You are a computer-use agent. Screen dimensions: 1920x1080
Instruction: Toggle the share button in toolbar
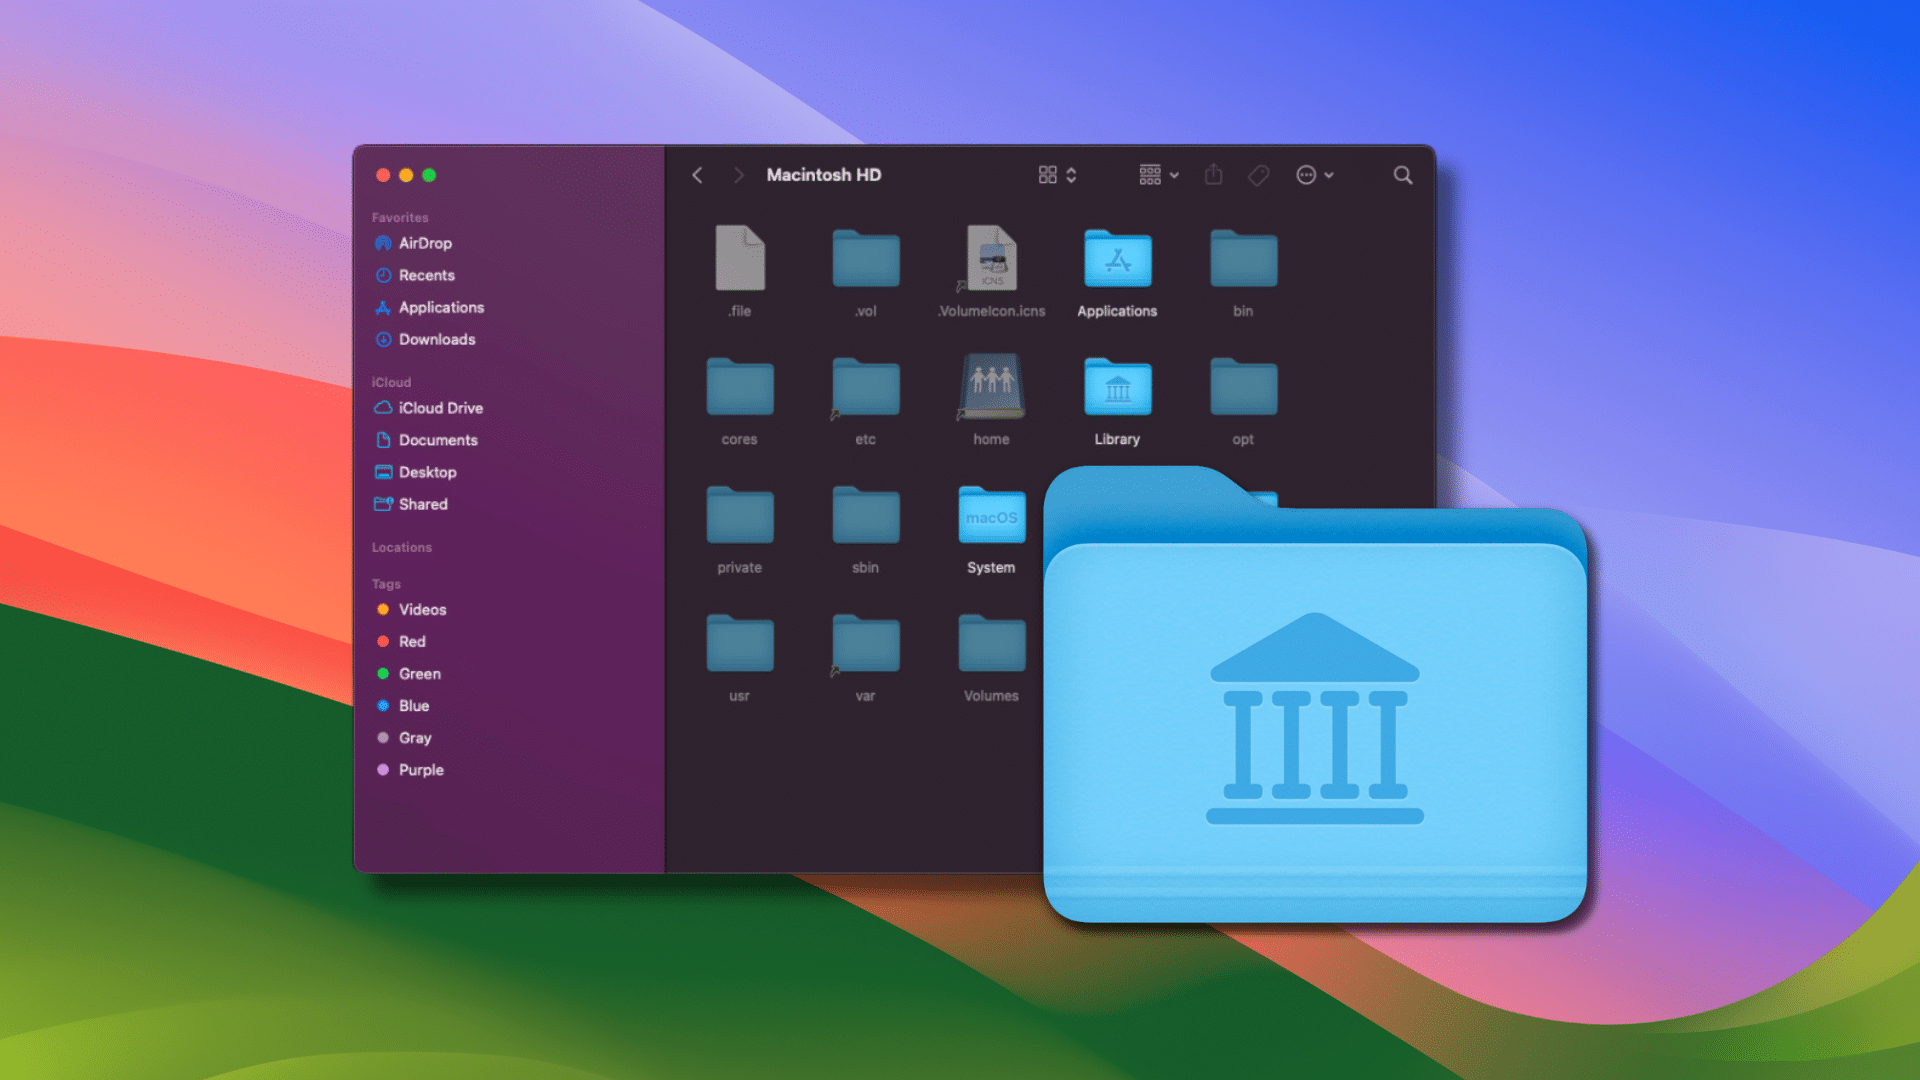coord(1217,174)
